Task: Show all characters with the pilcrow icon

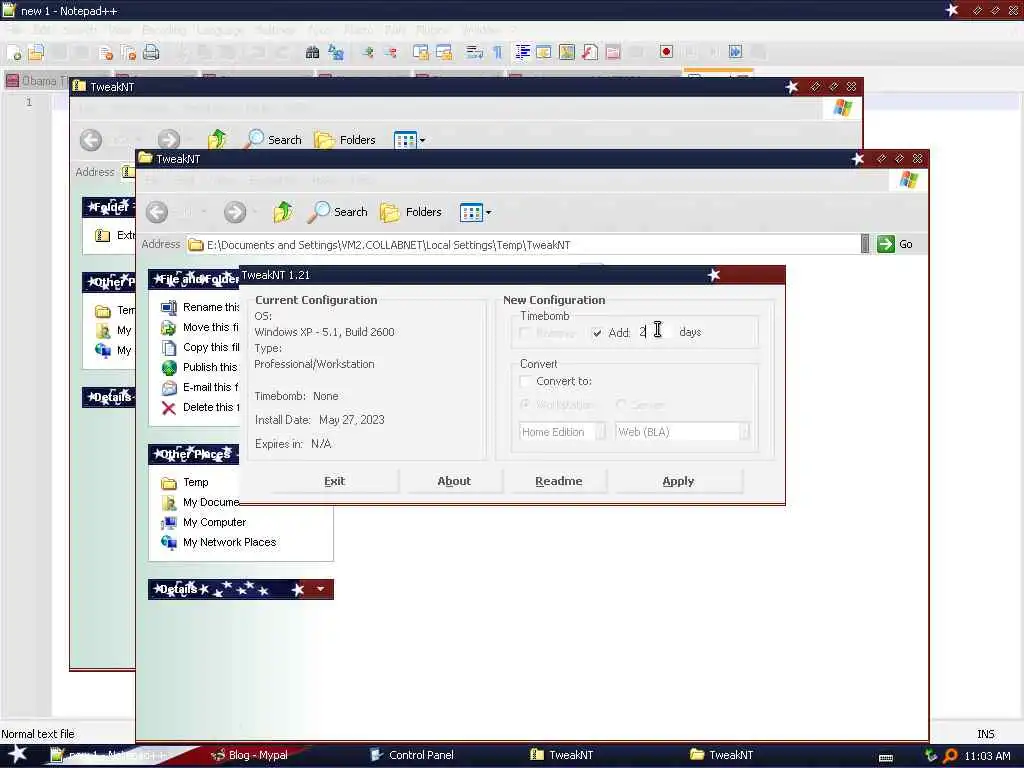Action: click(498, 52)
